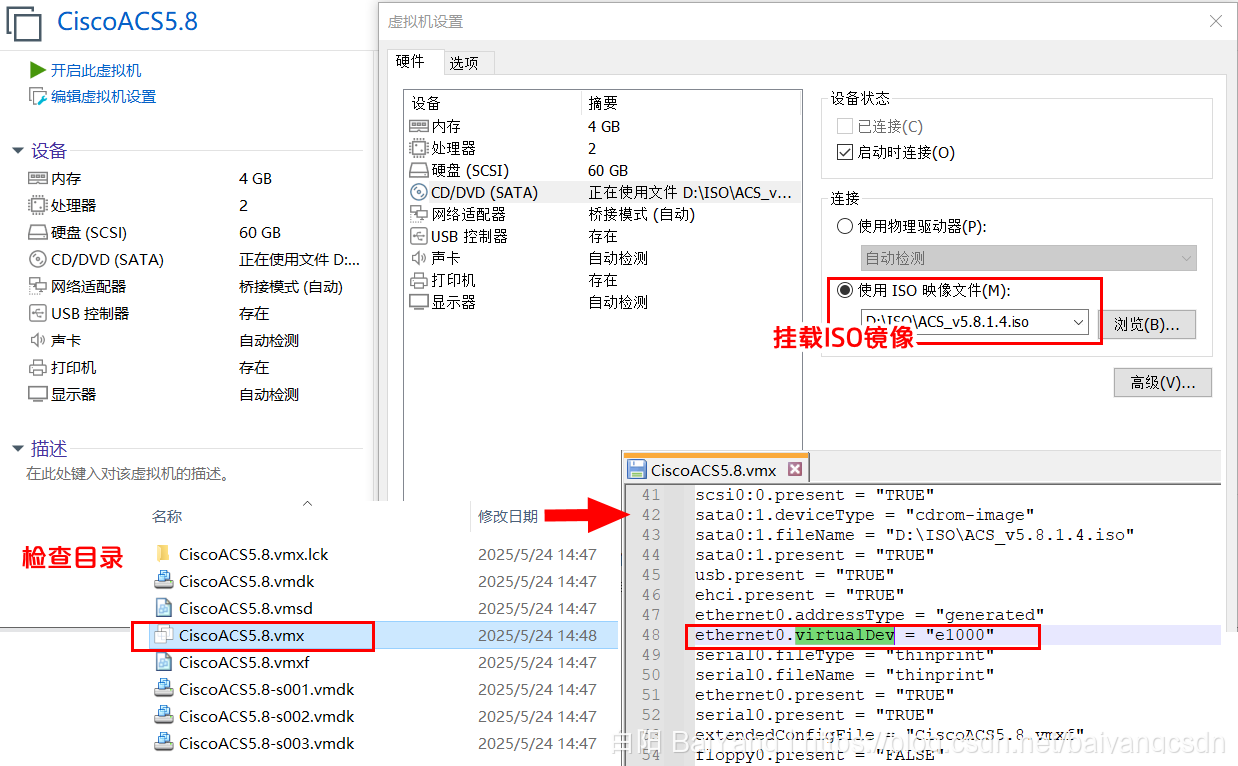Click printer icon in settings dialog list
This screenshot has height=766, width=1238.
[419, 280]
